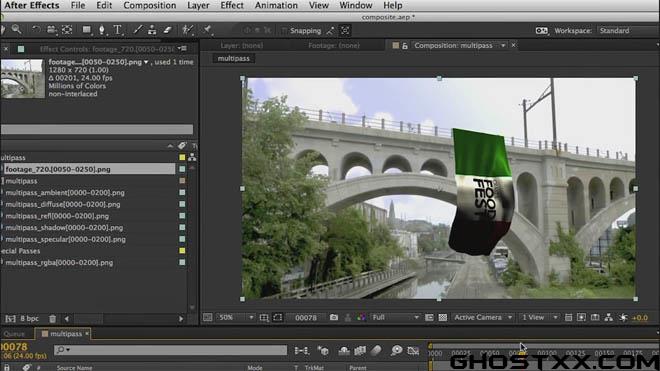Select the Eraser tool
This screenshot has height=371, width=660.
click(167, 30)
